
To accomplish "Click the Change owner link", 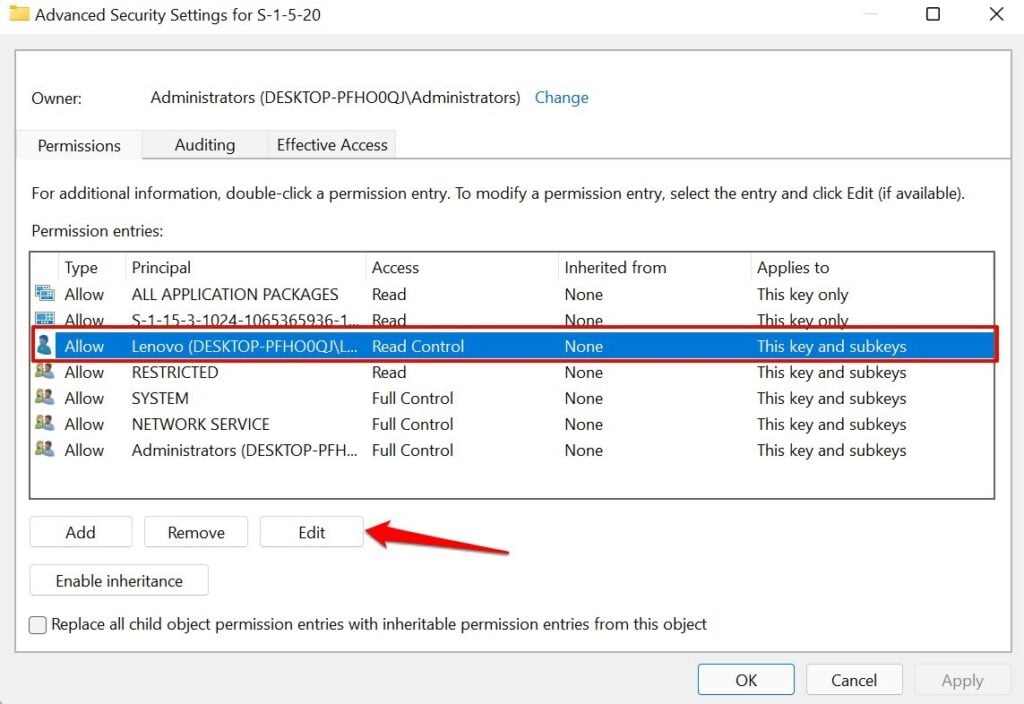I will click(561, 98).
